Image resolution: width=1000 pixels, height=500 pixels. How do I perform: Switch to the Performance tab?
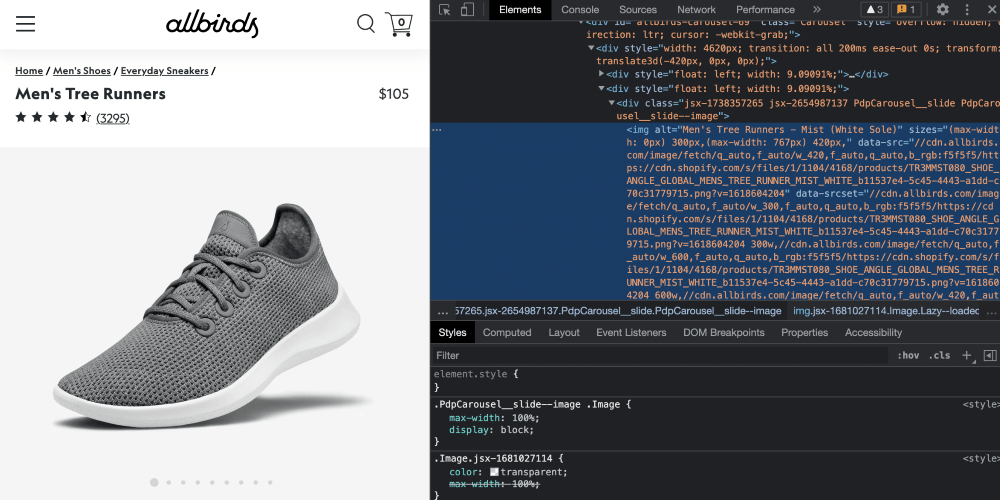[x=765, y=10]
